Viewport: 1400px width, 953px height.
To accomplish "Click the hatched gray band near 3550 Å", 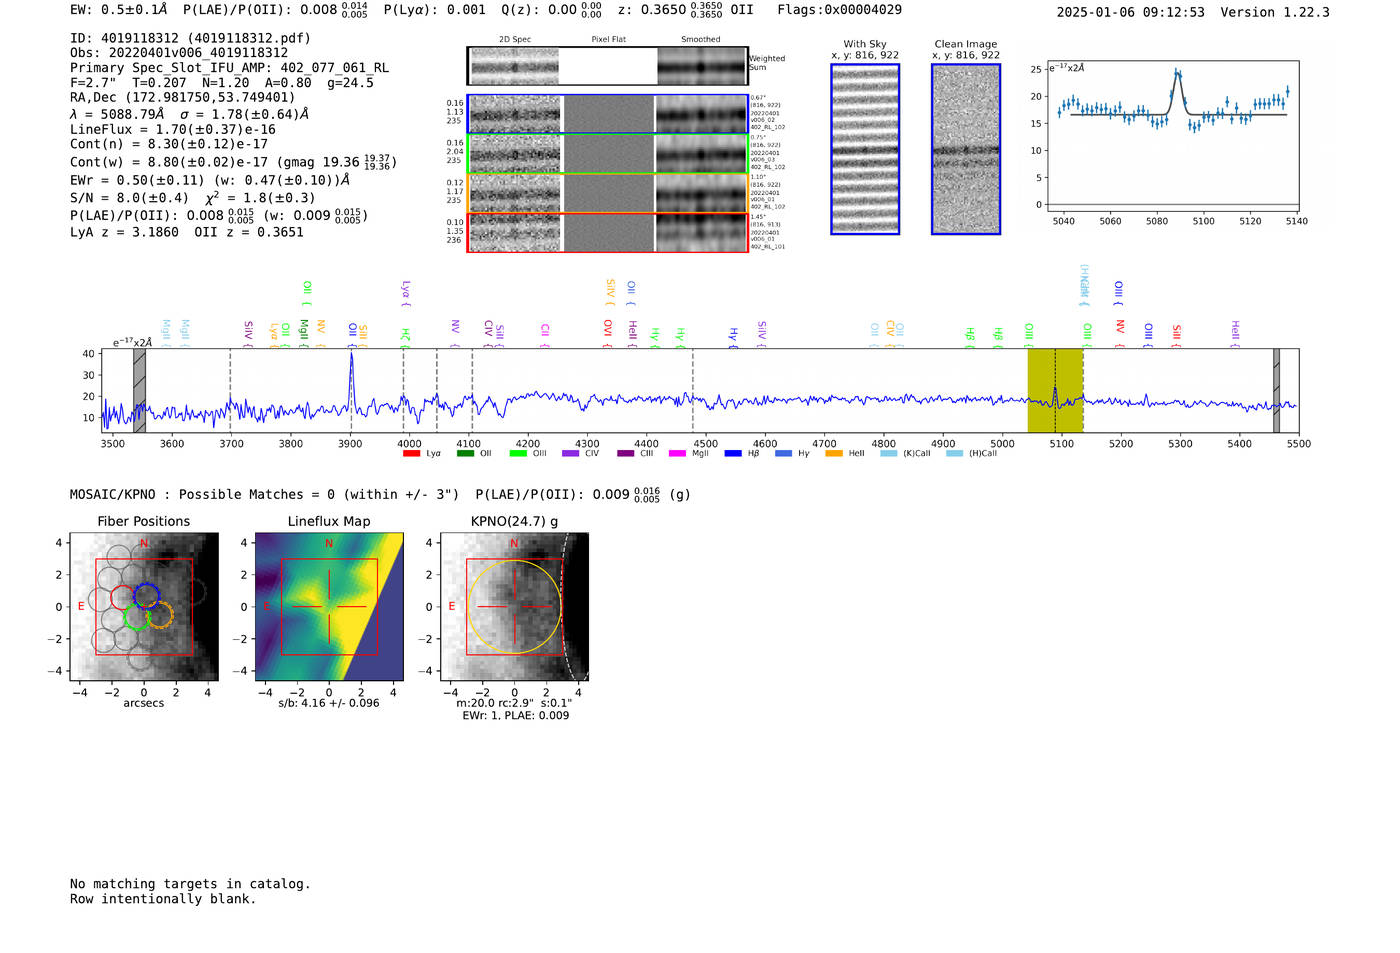I will click(x=139, y=391).
